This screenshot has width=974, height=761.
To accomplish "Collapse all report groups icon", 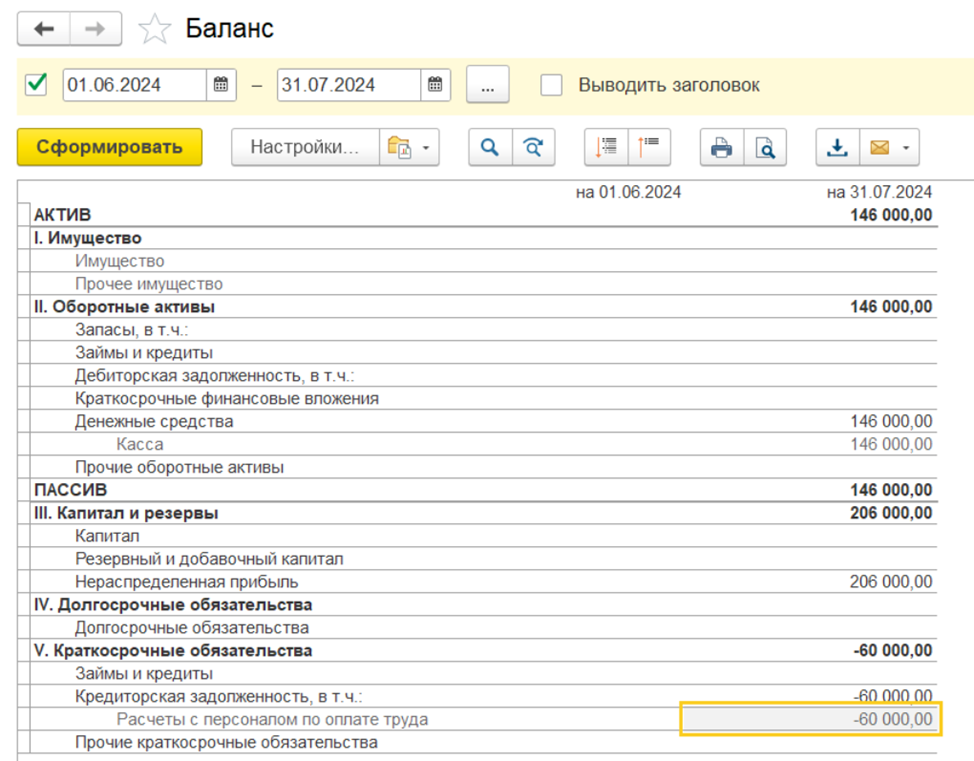I will pyautogui.click(x=649, y=148).
